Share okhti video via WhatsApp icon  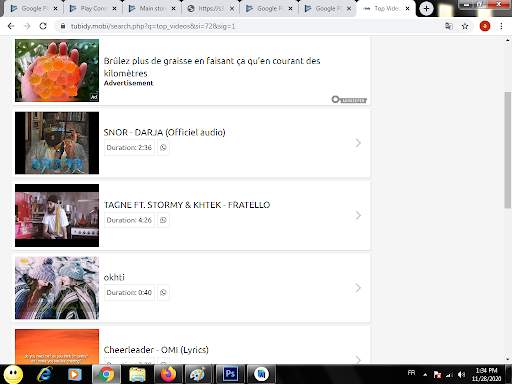pyautogui.click(x=163, y=292)
